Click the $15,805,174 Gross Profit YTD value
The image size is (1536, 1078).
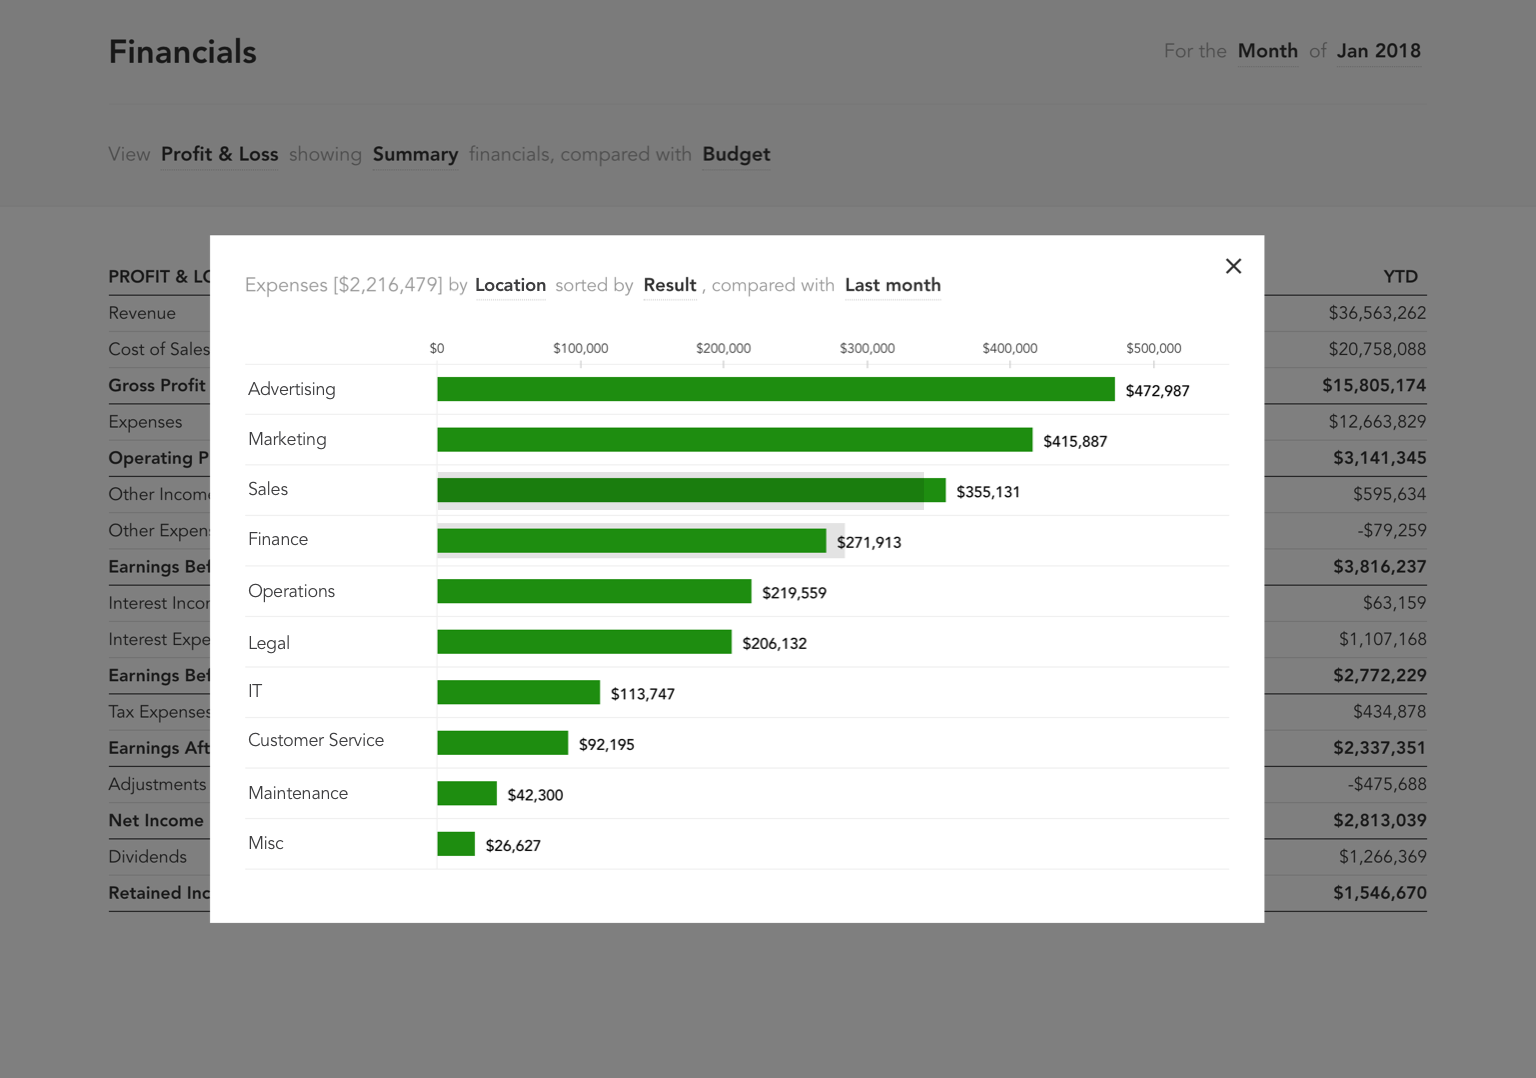[1374, 385]
